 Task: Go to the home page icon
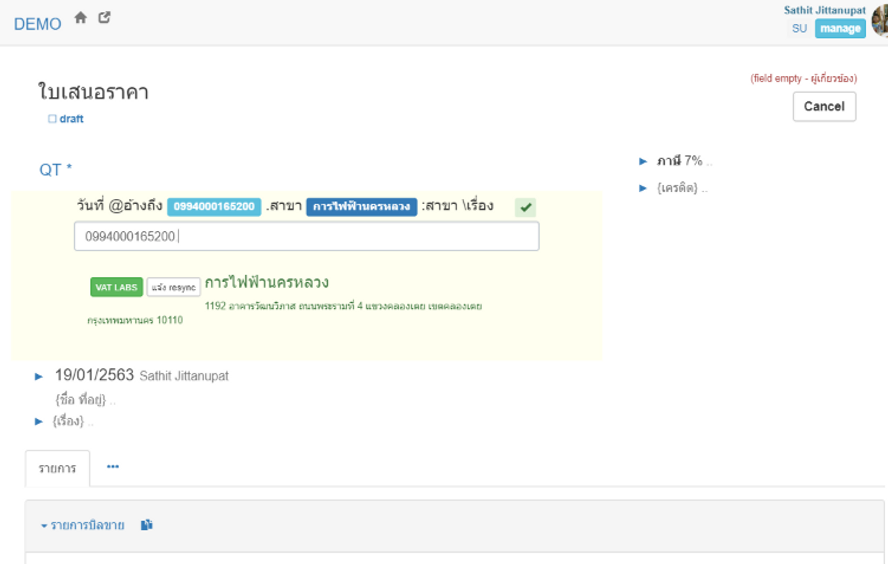coord(81,18)
